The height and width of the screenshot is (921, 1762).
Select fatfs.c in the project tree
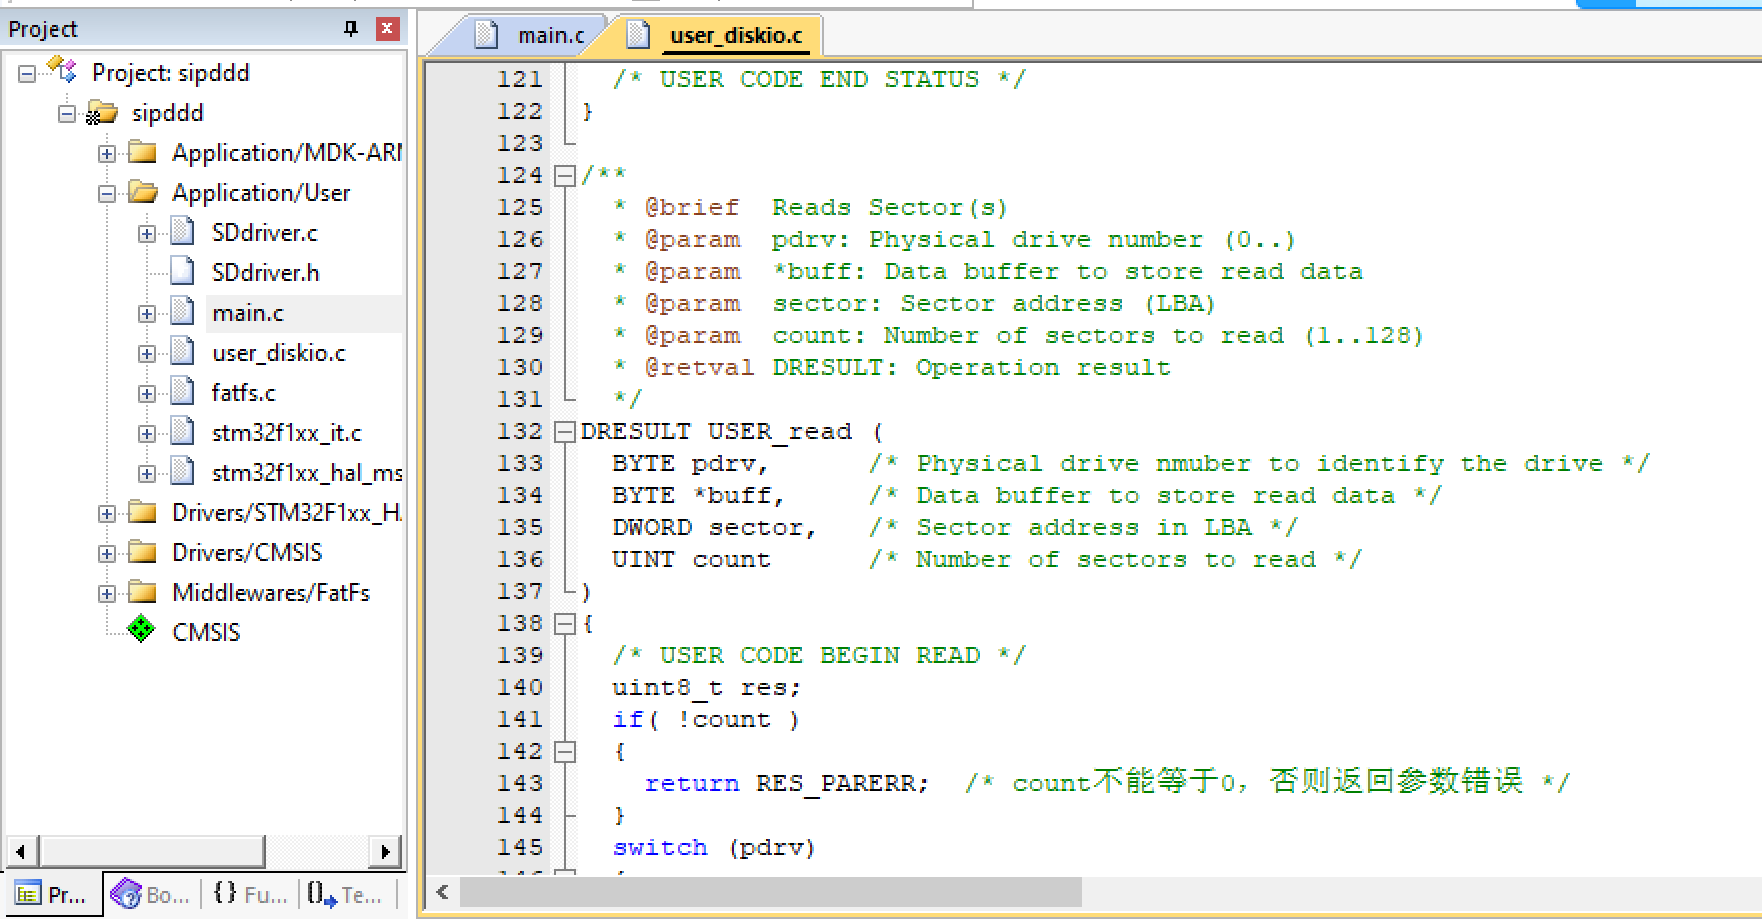tap(243, 393)
